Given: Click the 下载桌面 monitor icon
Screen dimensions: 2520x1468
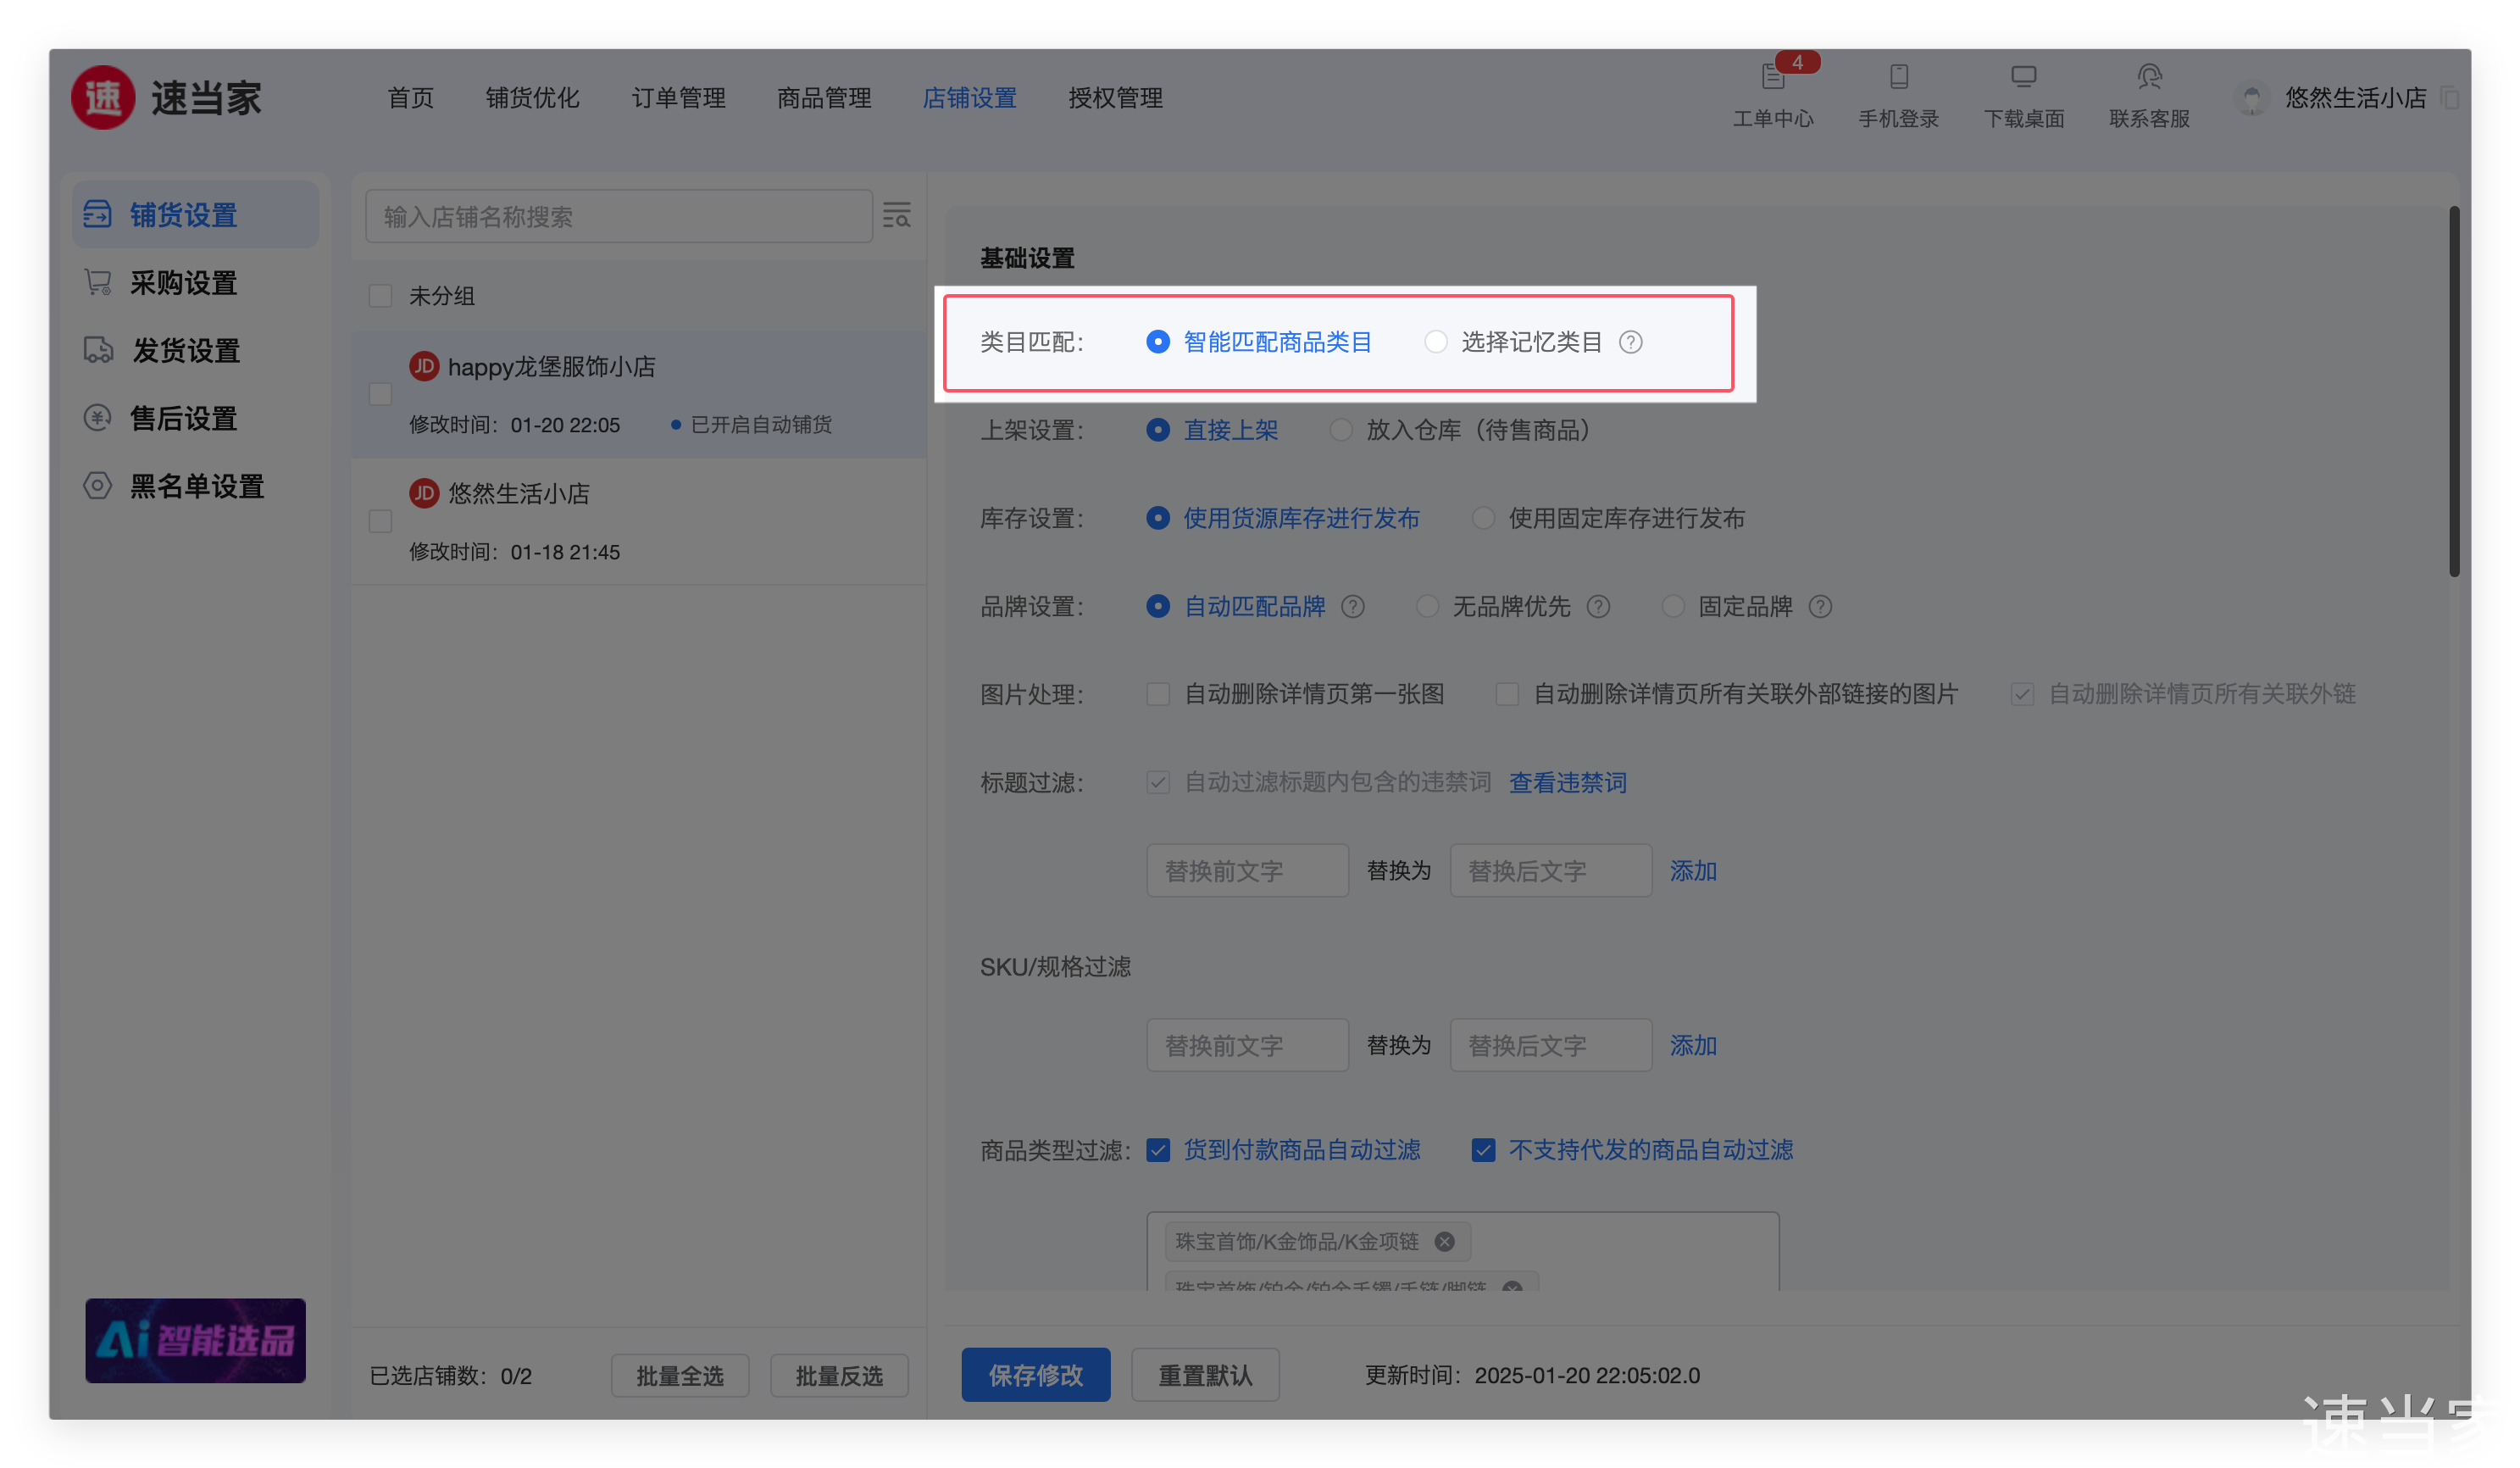Looking at the screenshot, I should 2023,77.
